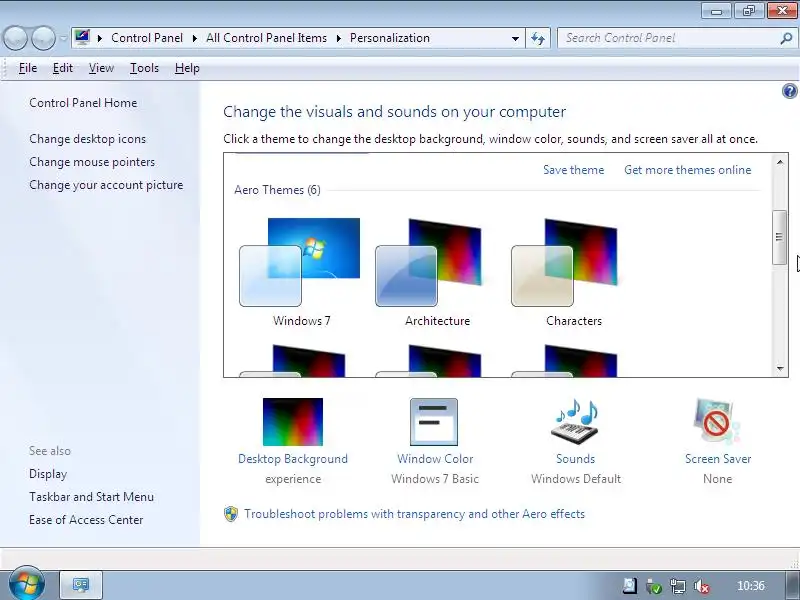Image resolution: width=800 pixels, height=600 pixels.
Task: Expand arrow before Personalization breadcrumb
Action: (x=338, y=38)
